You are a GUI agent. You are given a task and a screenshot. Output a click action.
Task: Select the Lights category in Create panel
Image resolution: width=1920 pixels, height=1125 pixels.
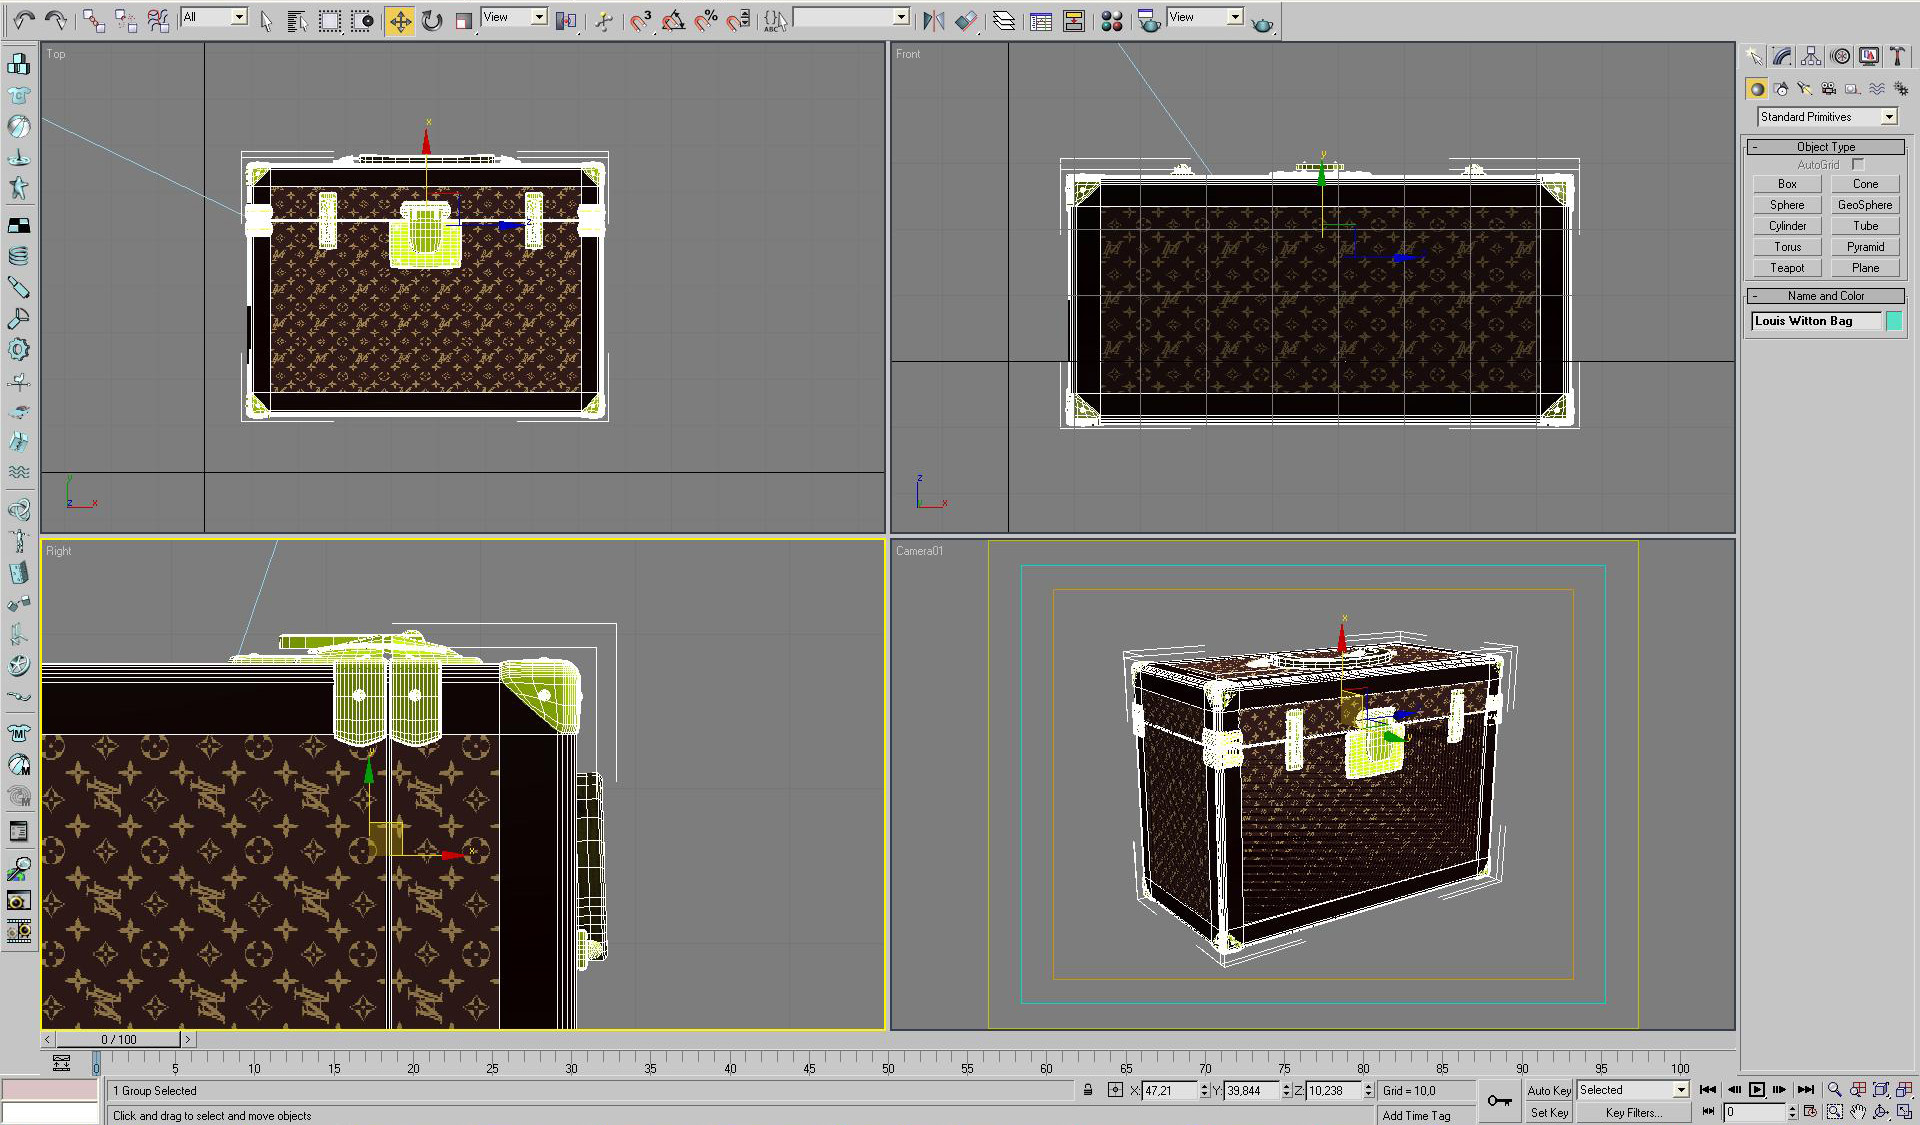coord(1804,89)
